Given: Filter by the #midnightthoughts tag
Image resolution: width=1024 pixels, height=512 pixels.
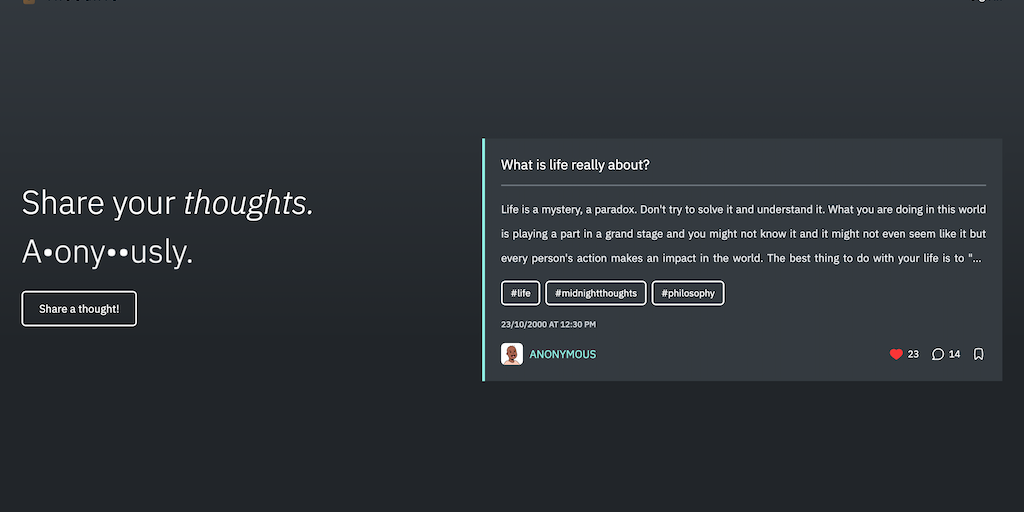Looking at the screenshot, I should coord(596,293).
